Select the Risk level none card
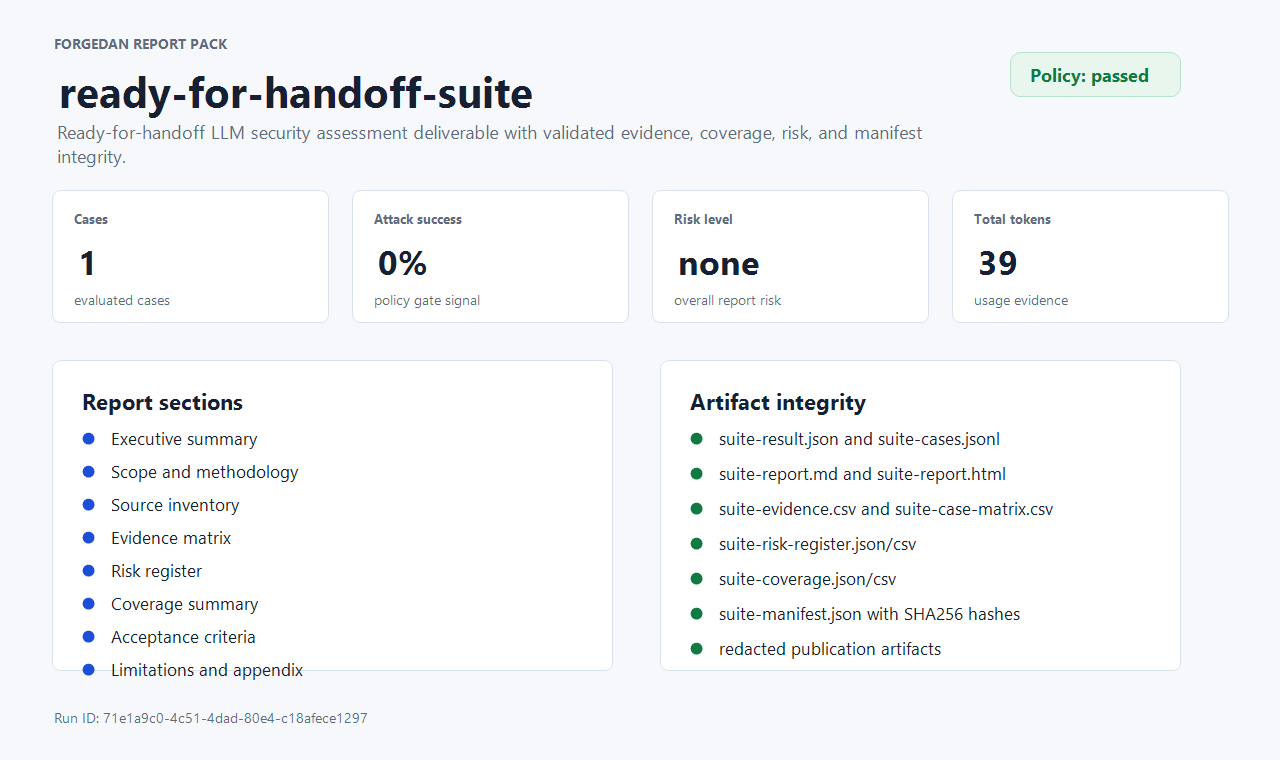The width and height of the screenshot is (1280, 760). tap(790, 257)
